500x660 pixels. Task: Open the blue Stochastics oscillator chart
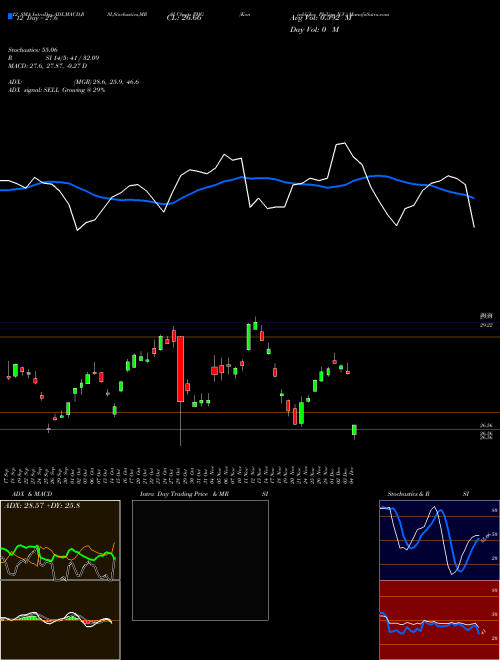pyautogui.click(x=439, y=540)
